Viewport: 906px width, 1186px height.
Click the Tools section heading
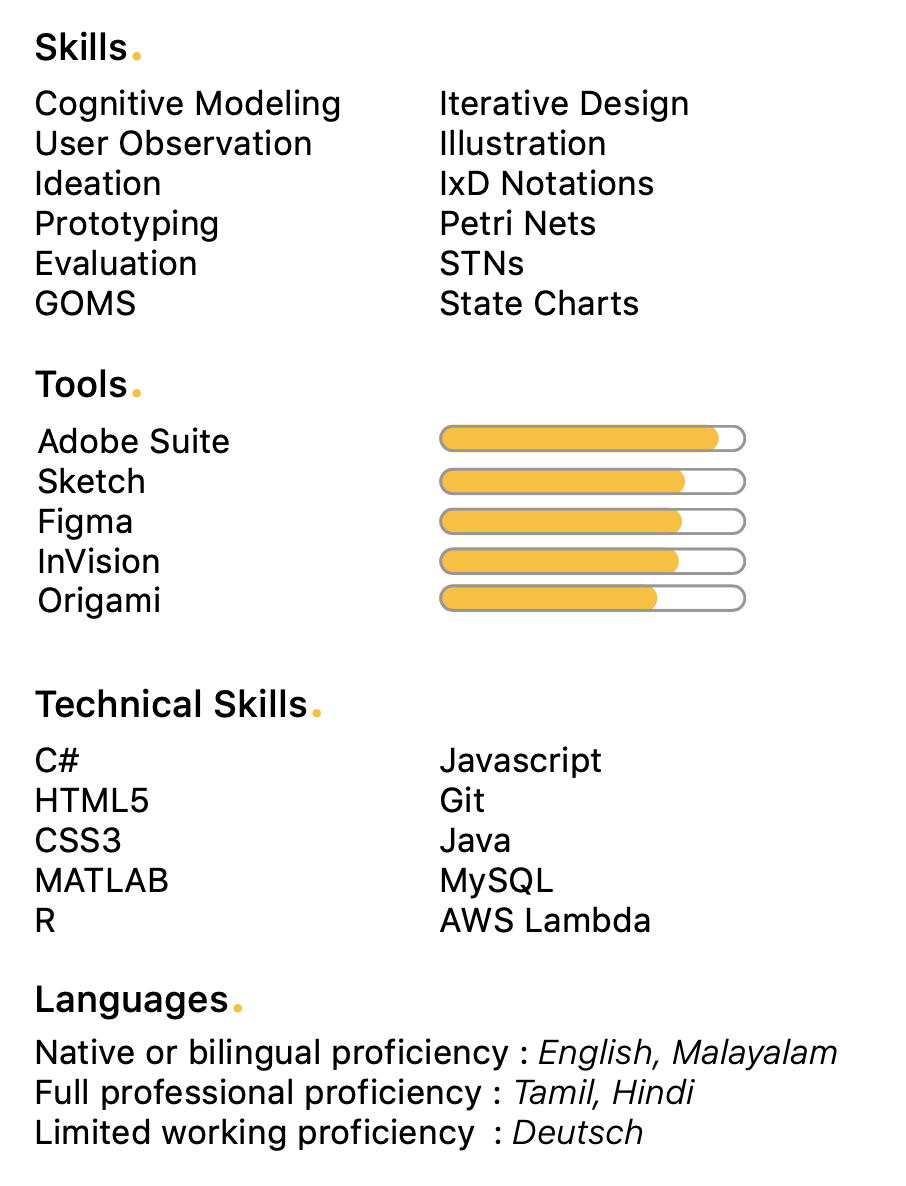(x=81, y=385)
